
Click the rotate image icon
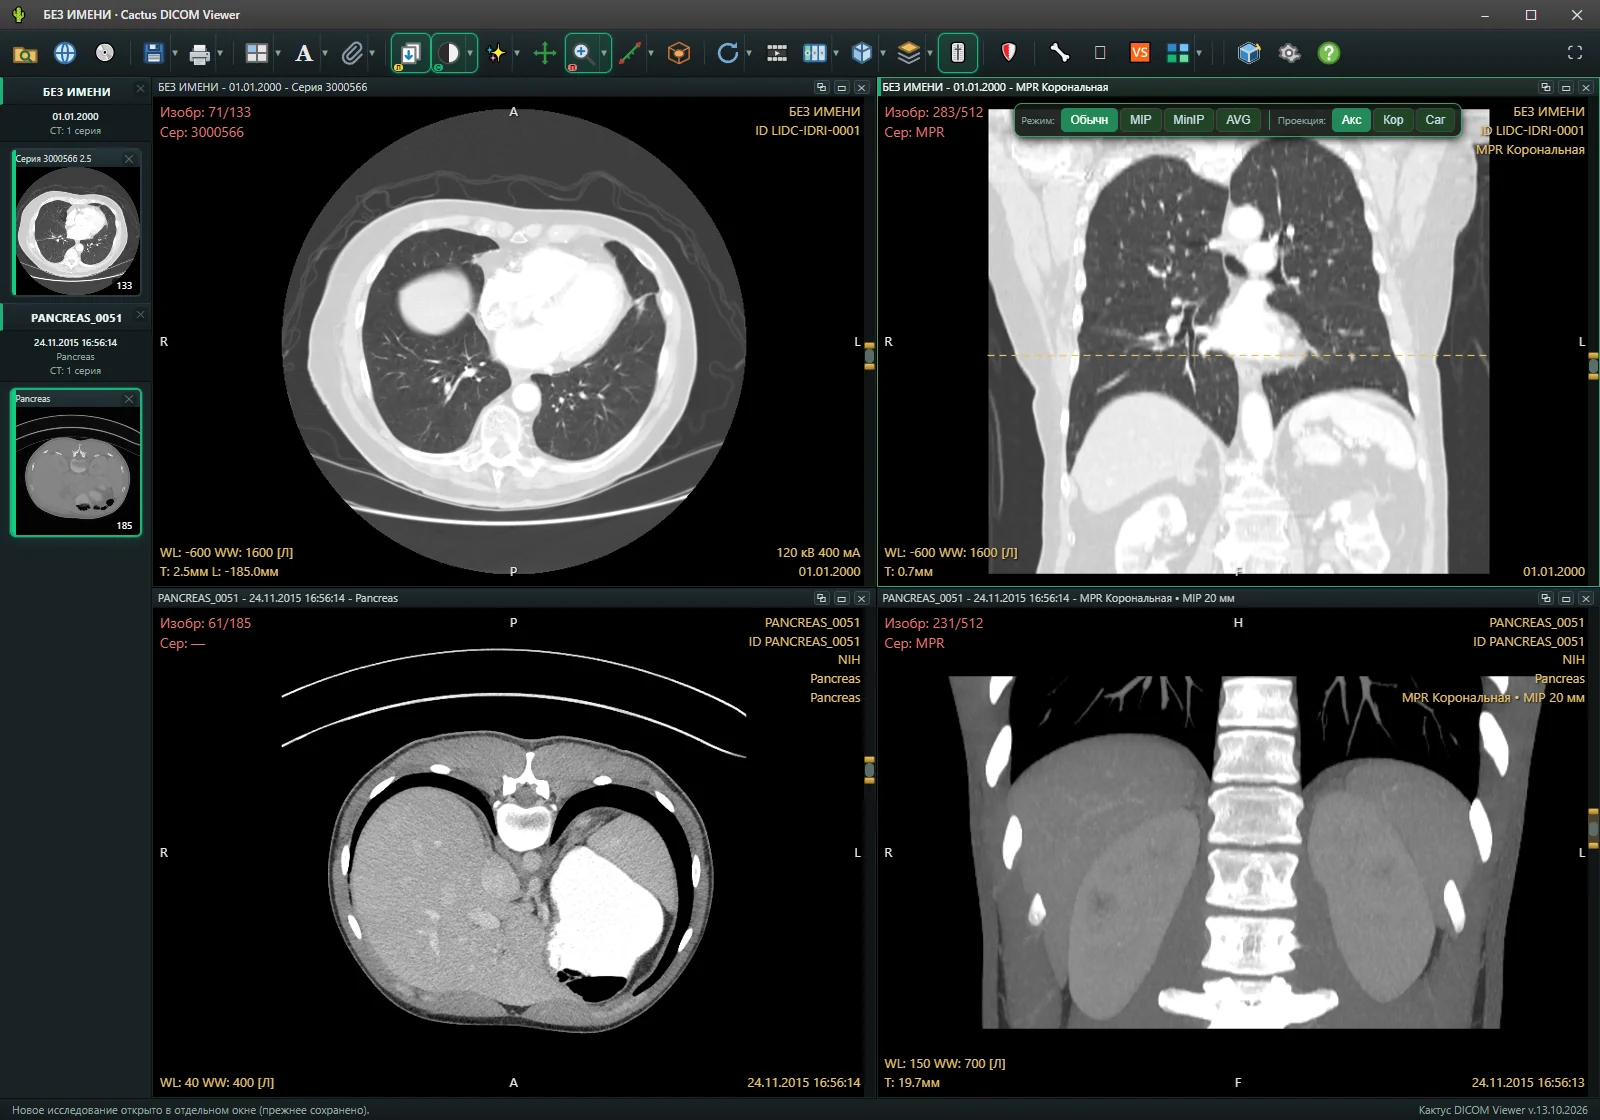click(728, 53)
